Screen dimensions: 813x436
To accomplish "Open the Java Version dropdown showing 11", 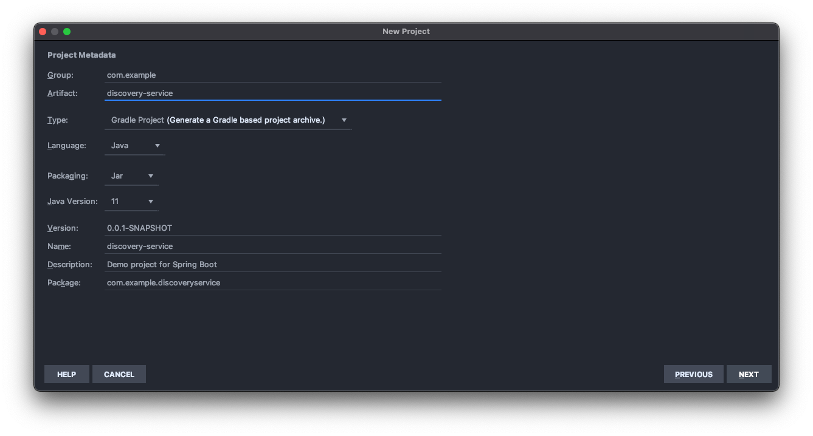I will point(132,202).
